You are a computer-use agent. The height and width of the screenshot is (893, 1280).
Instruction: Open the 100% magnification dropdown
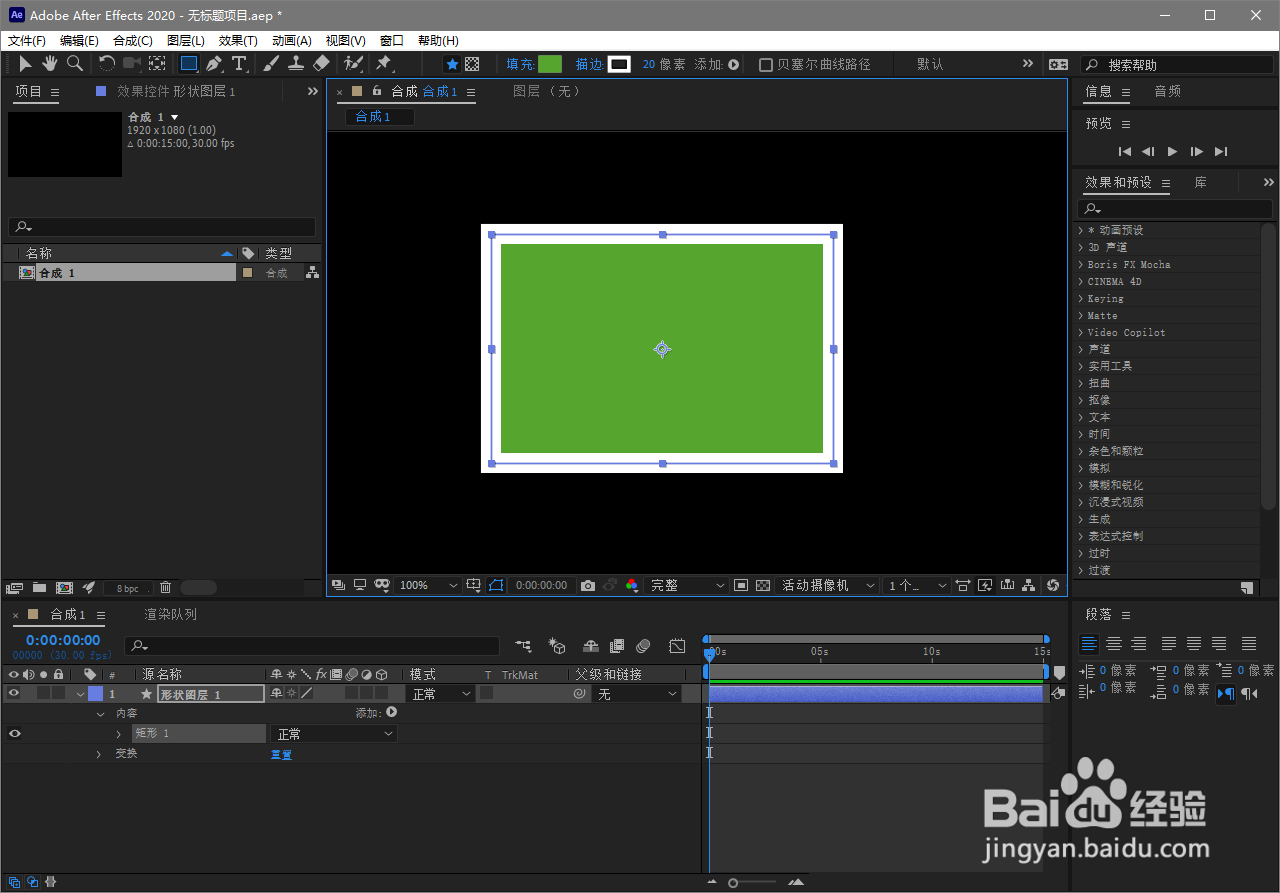coord(429,585)
